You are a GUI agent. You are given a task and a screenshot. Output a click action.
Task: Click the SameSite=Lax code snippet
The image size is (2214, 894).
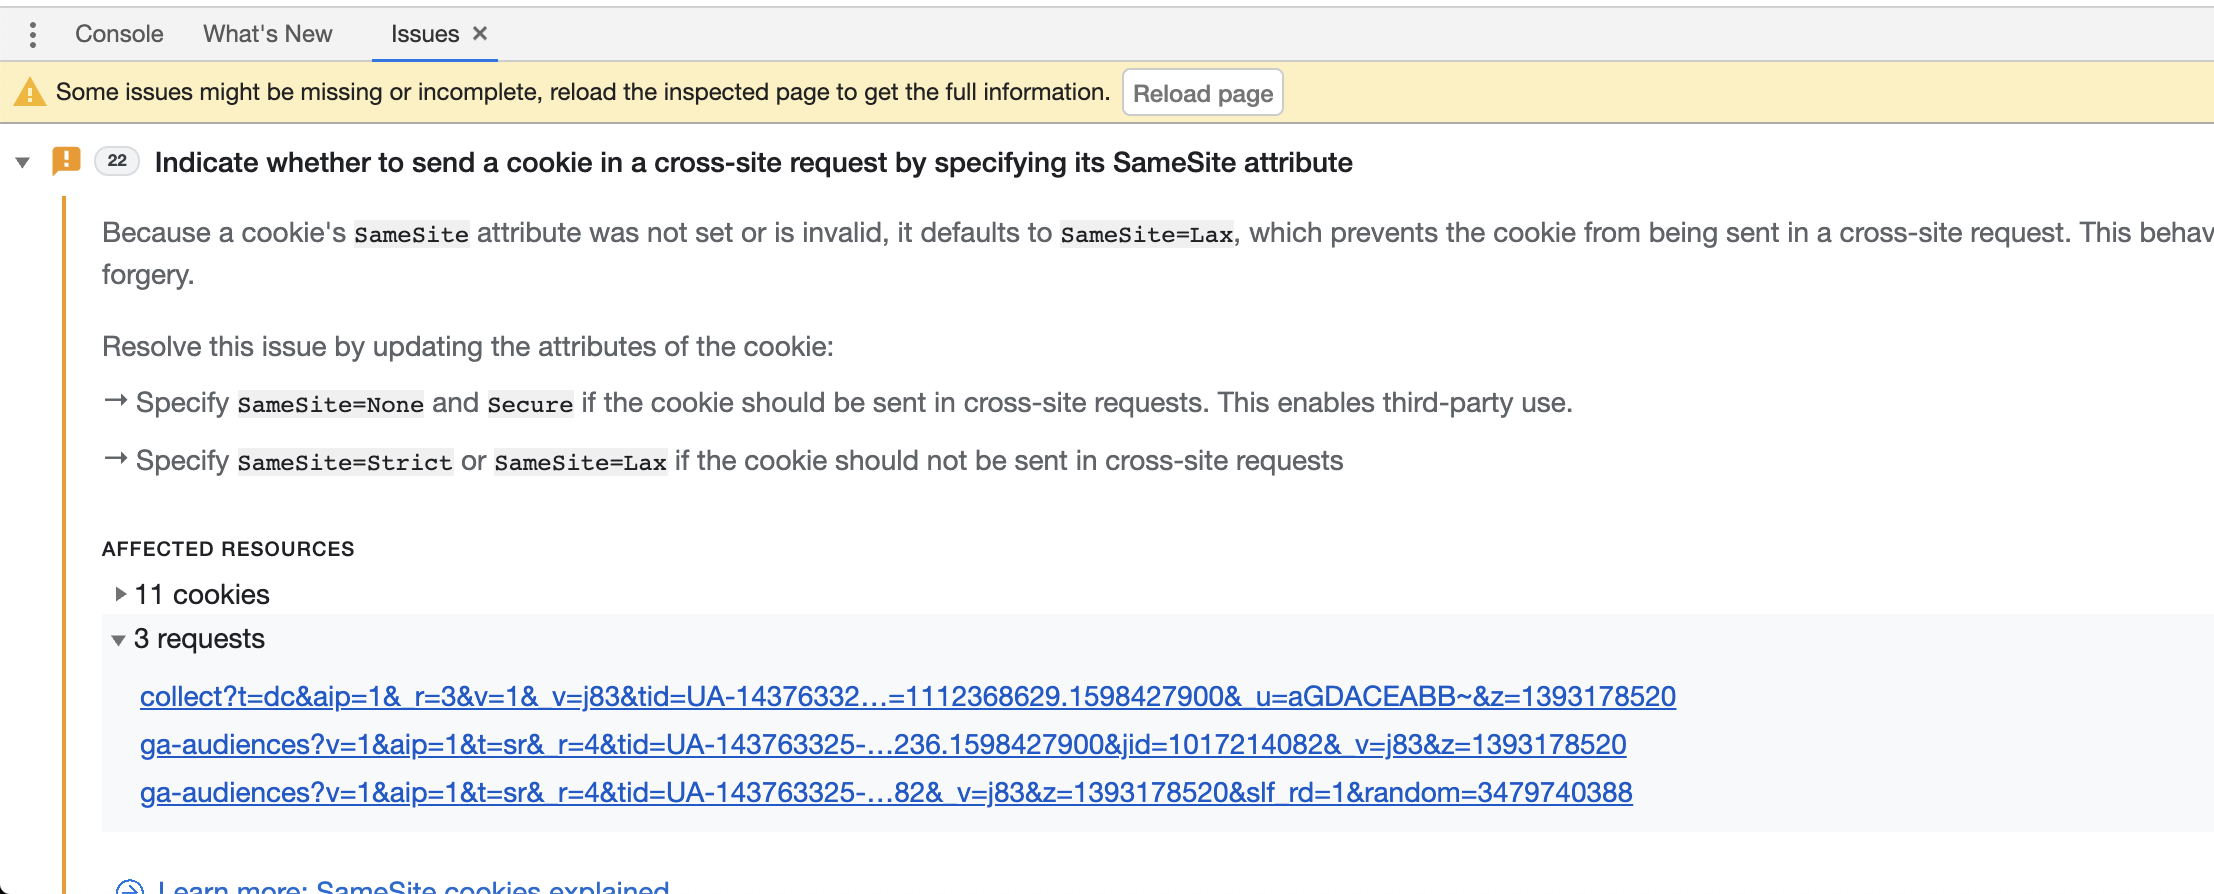click(x=1147, y=234)
